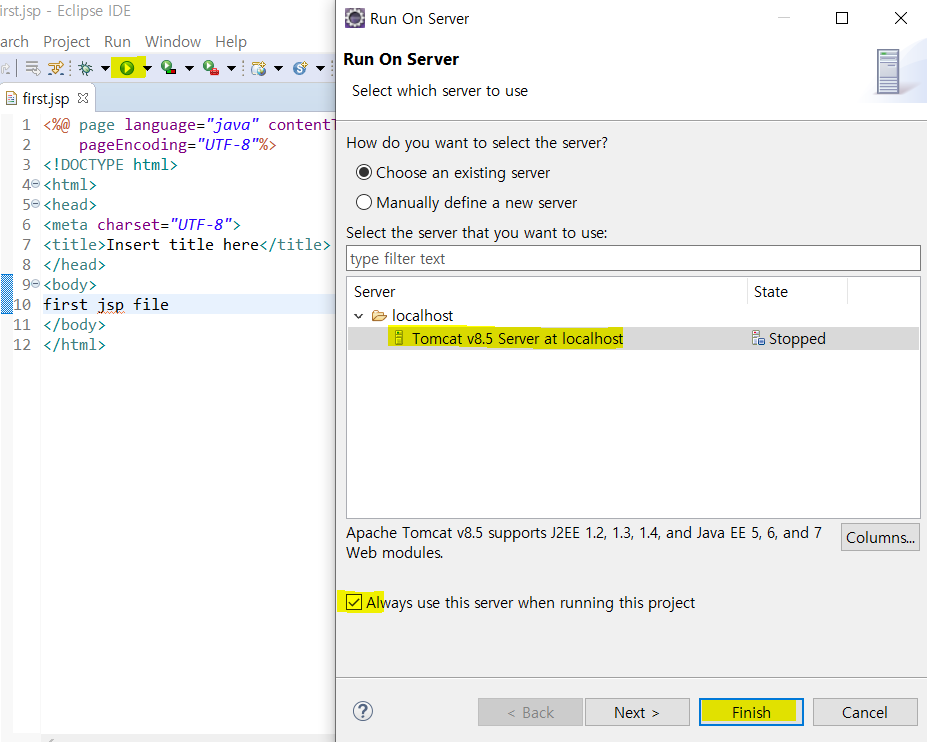Open the Coverage dropdown arrow
Screen dimensions: 927x742
pyautogui.click(x=189, y=69)
